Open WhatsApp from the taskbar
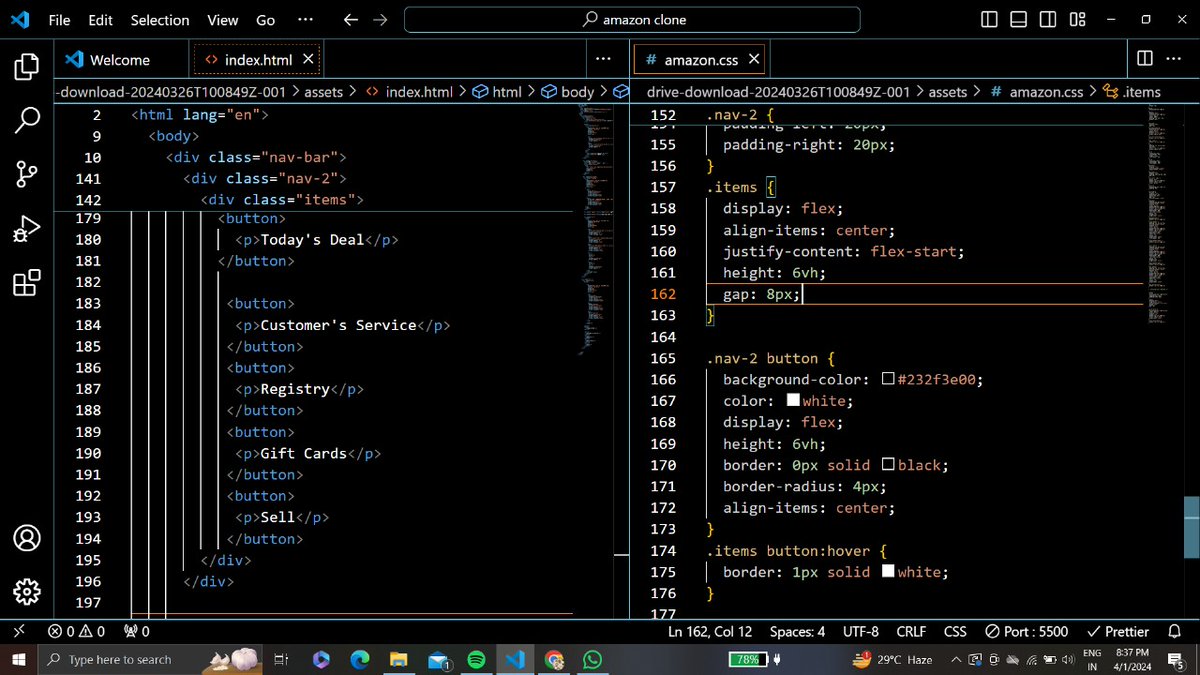This screenshot has height=675, width=1200. [593, 660]
